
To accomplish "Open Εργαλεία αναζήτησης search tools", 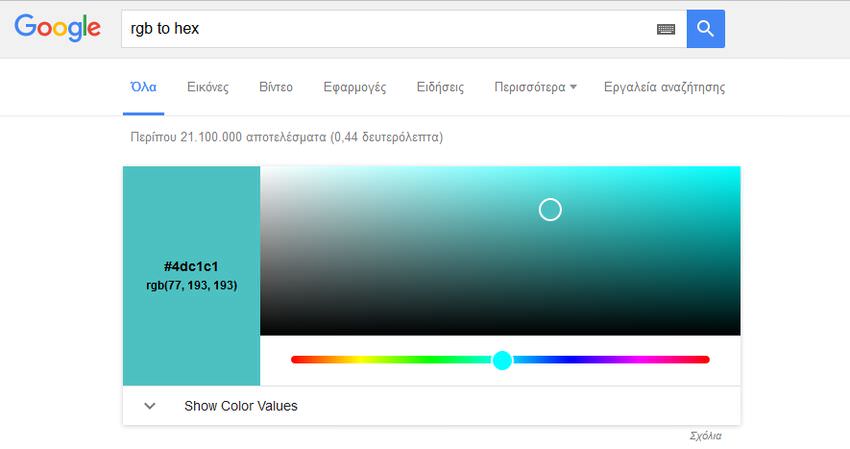I will pos(664,87).
